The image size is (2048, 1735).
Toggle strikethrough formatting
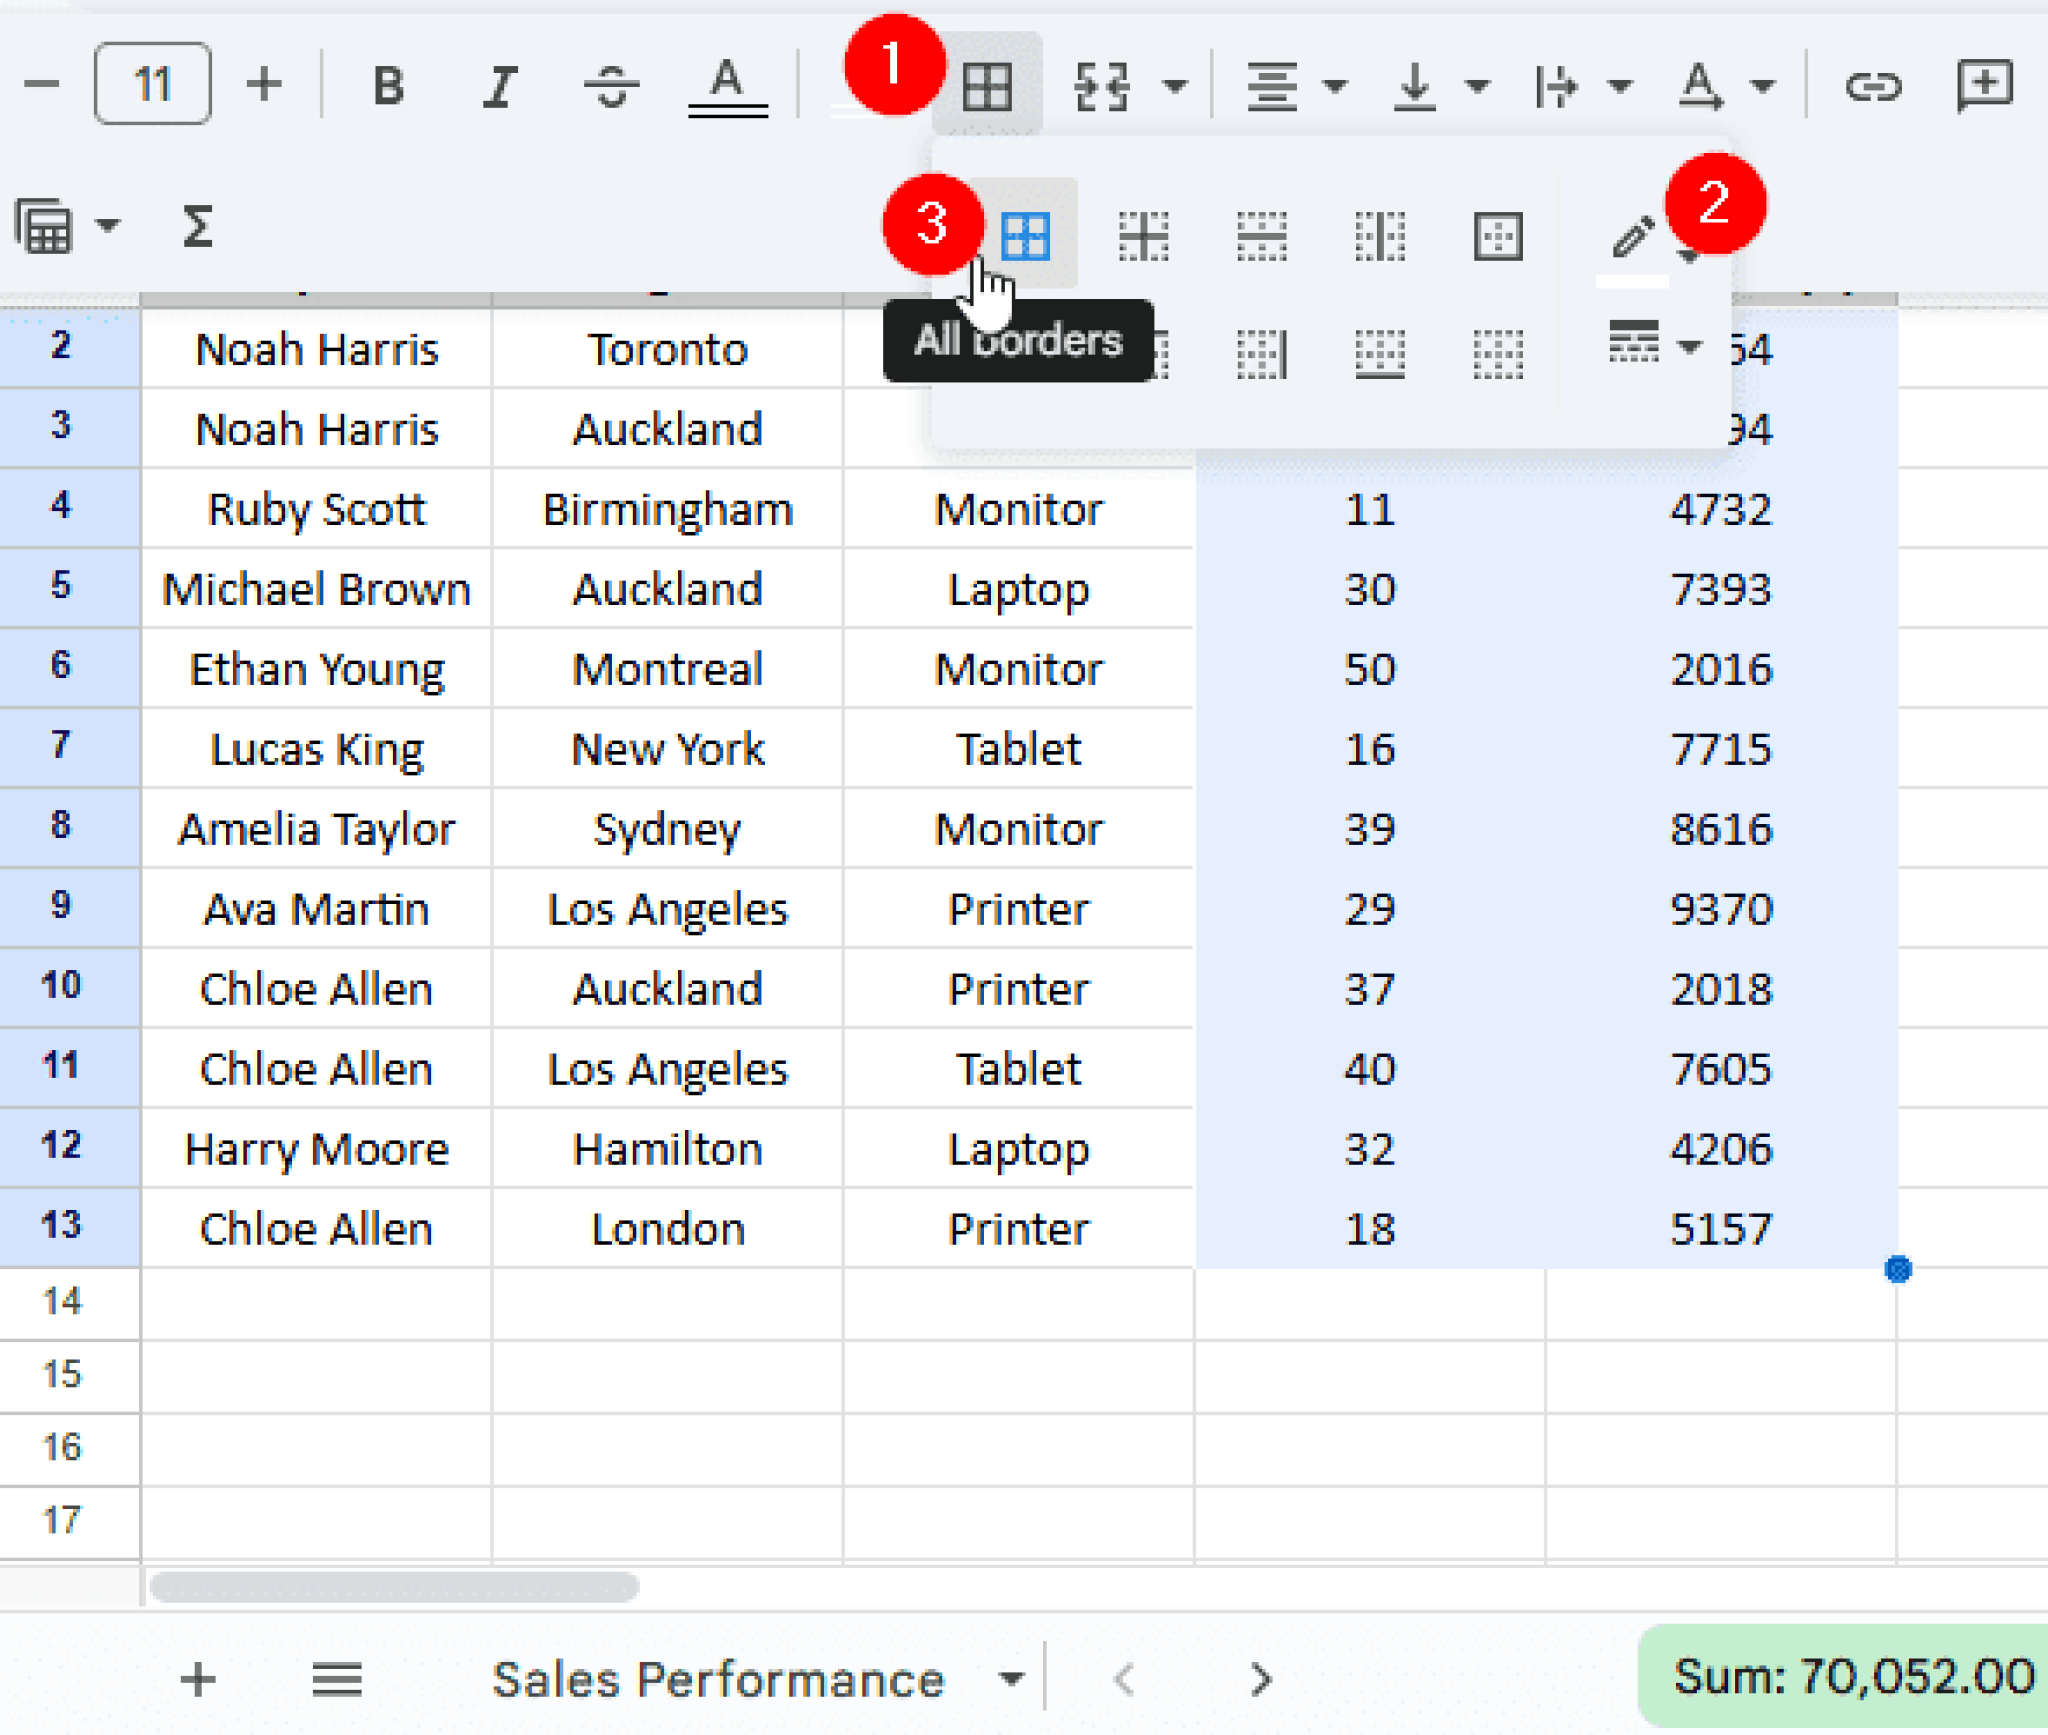click(612, 87)
